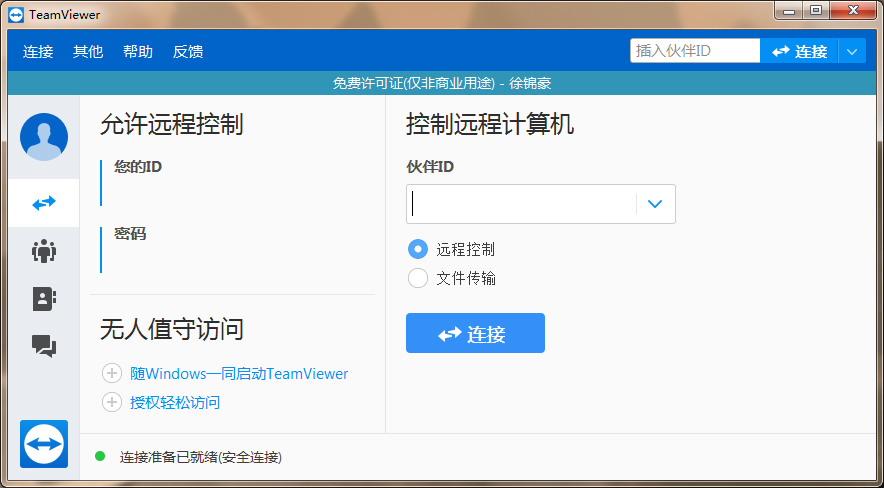Screen dimensions: 884x488
Task: Click the 免费许可证(仅非商业用途) banner text
Action: 414,83
